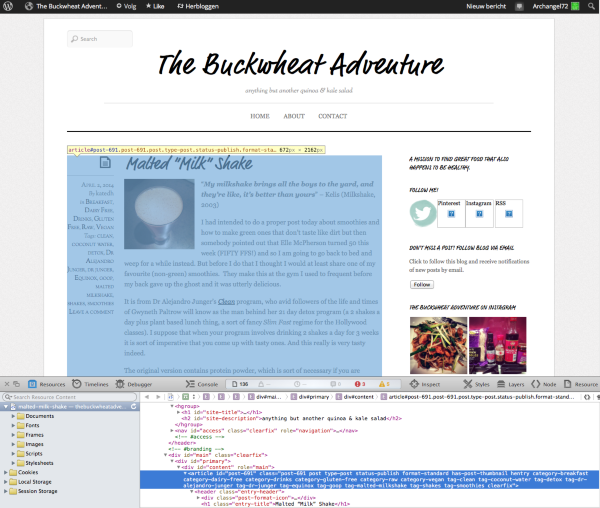Screen dimensions: 600x508
Task: Click the Leave a comment link
Action: pyautogui.click(x=91, y=312)
